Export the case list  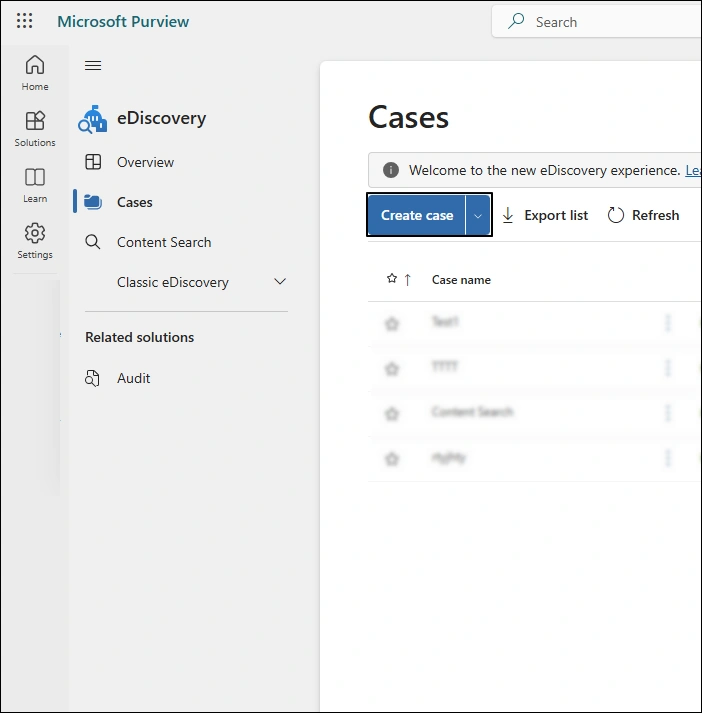pos(545,215)
